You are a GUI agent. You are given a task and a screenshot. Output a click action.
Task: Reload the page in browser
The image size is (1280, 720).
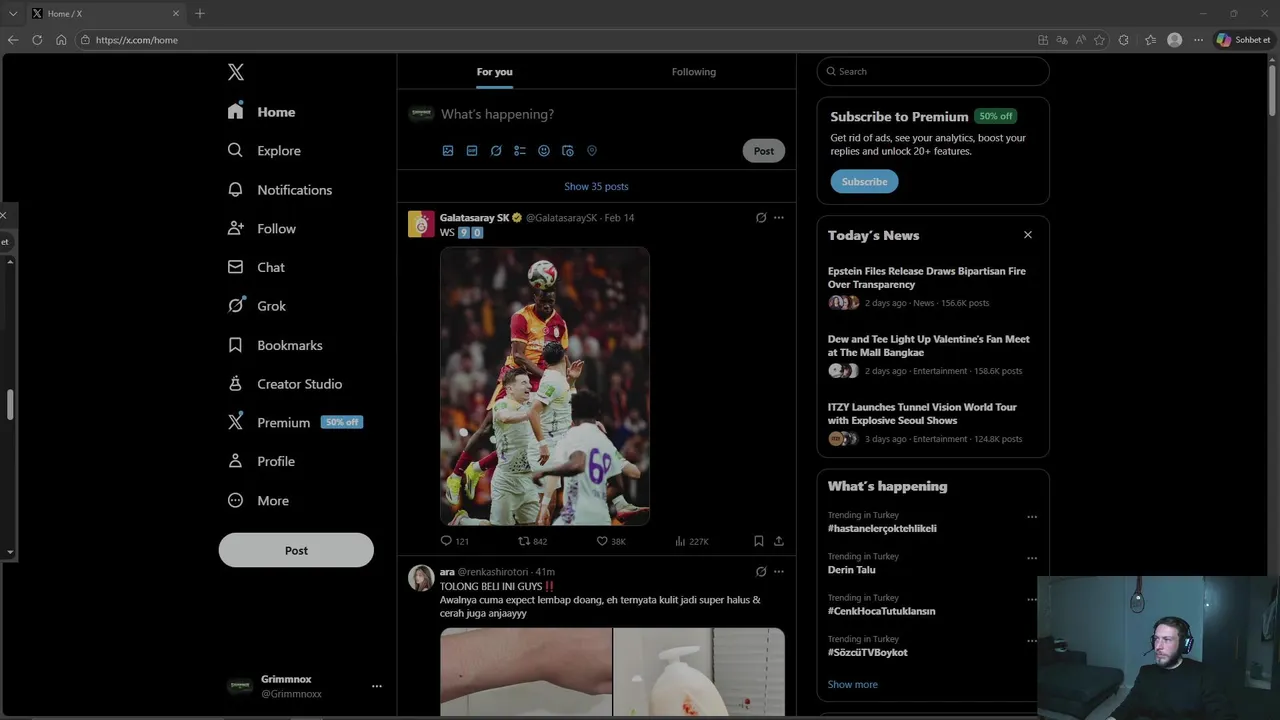pos(37,40)
